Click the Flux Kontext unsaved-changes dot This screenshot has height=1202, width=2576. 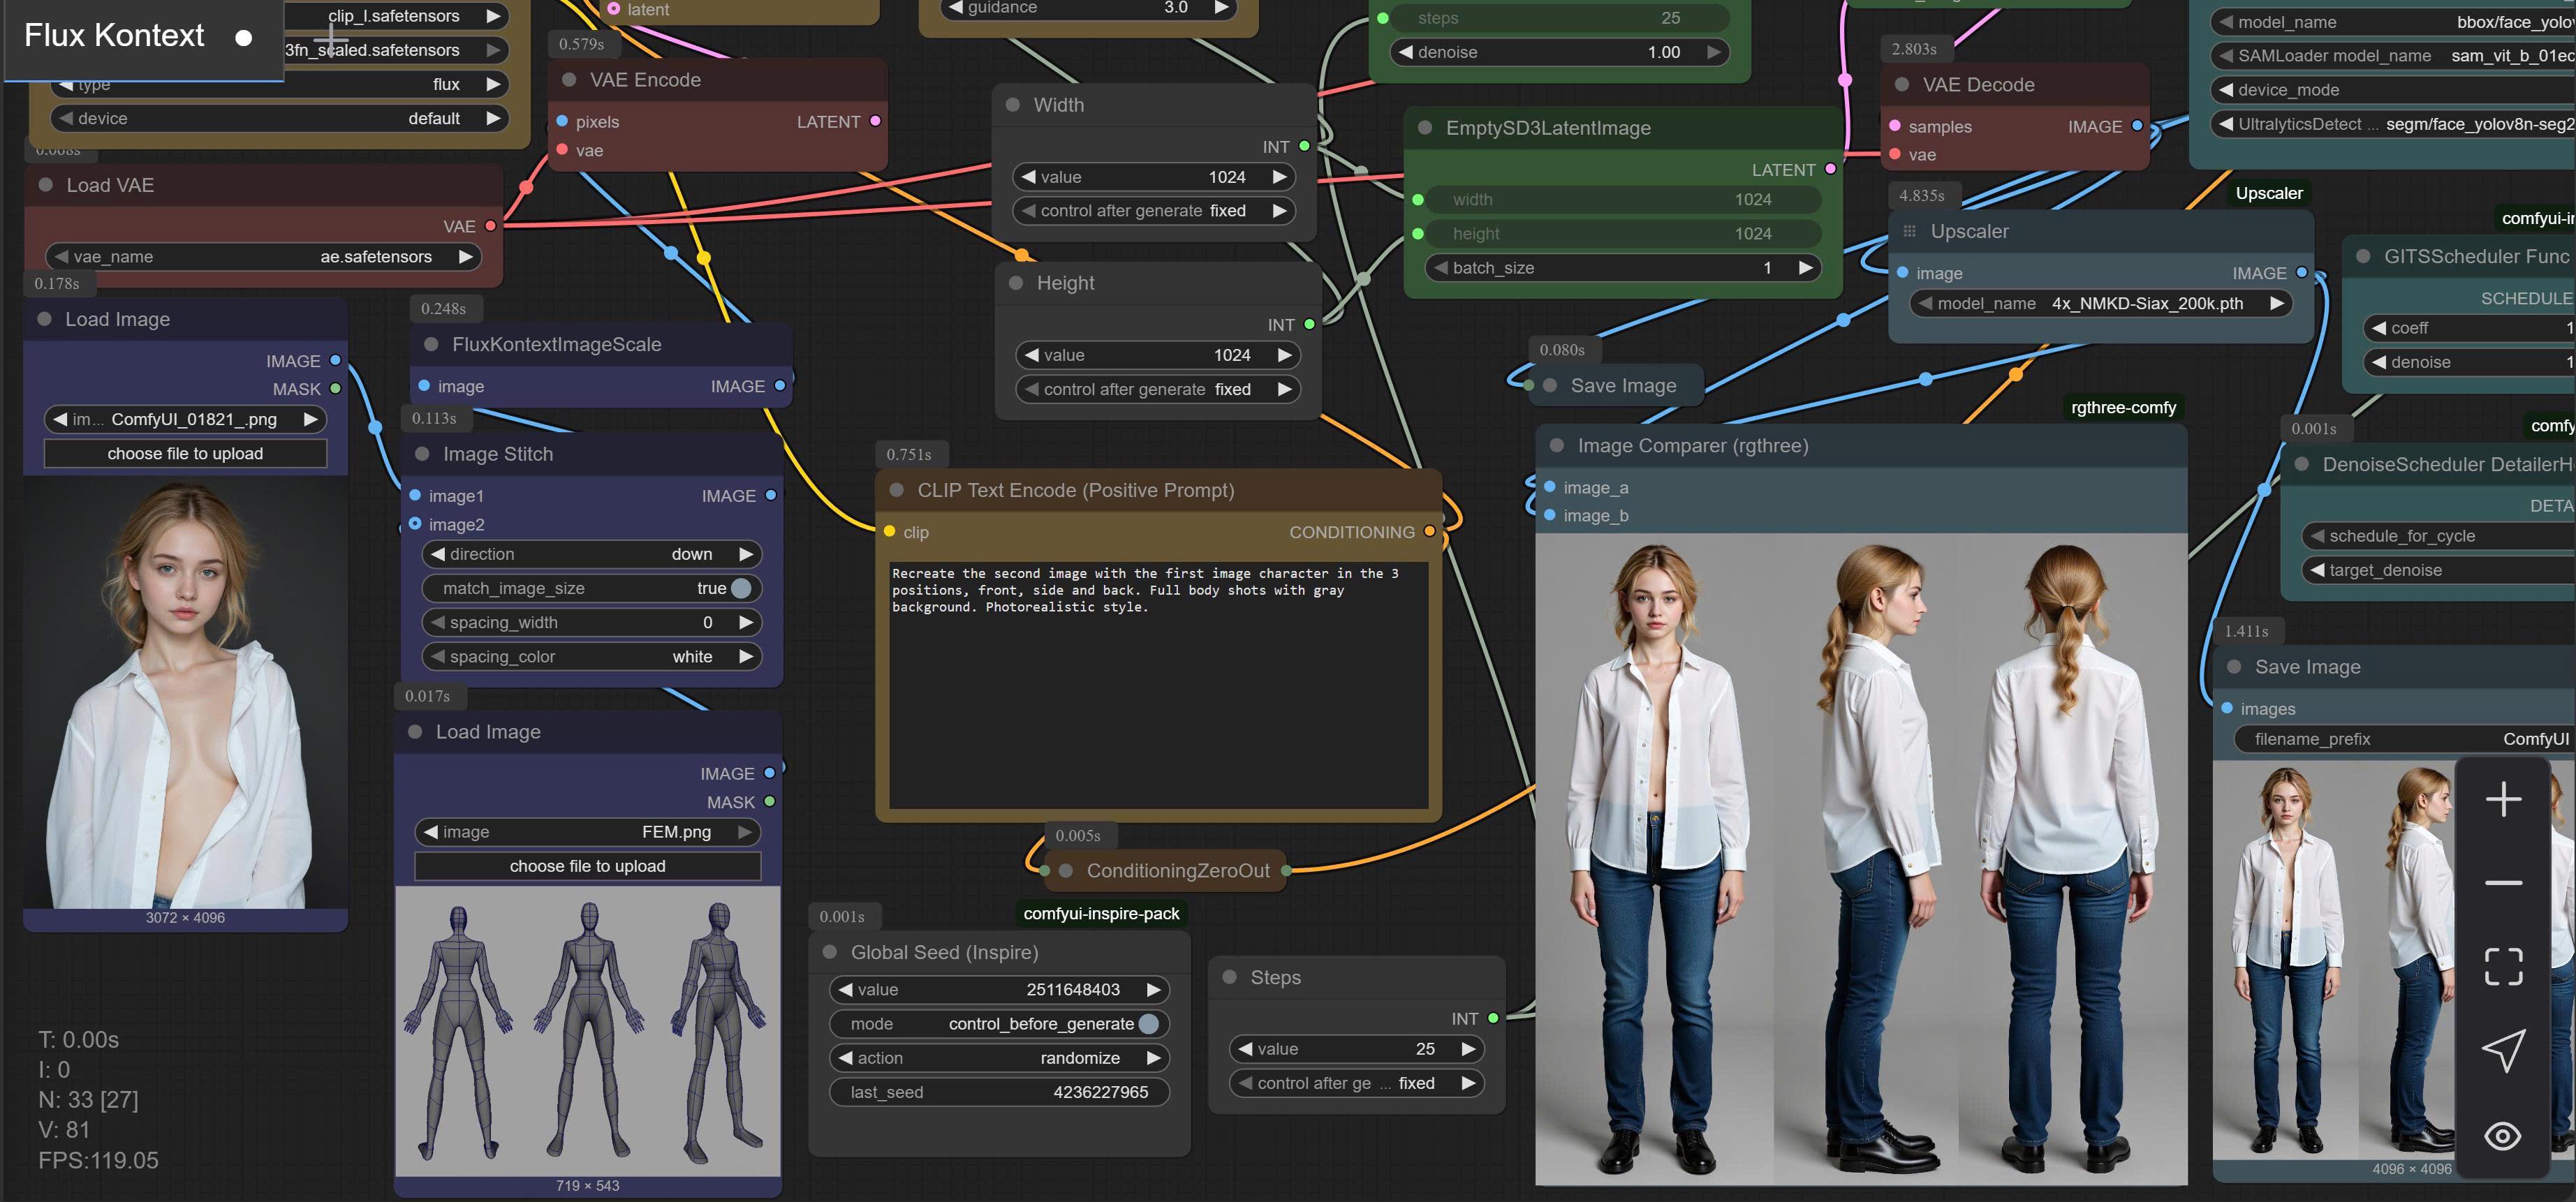coord(243,38)
